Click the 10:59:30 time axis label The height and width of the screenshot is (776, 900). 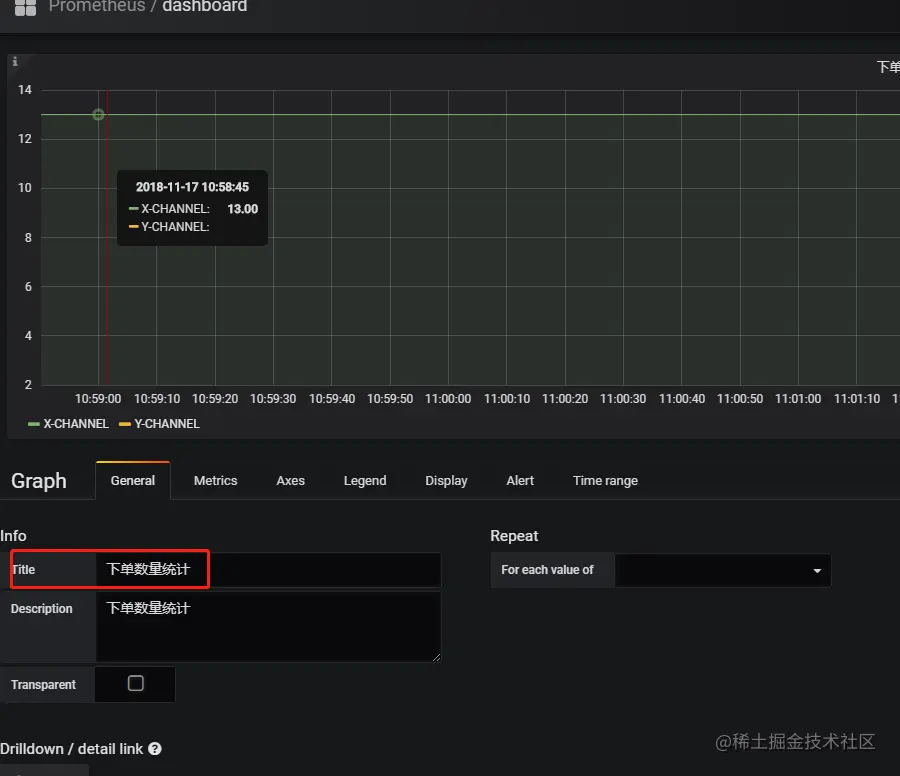273,398
